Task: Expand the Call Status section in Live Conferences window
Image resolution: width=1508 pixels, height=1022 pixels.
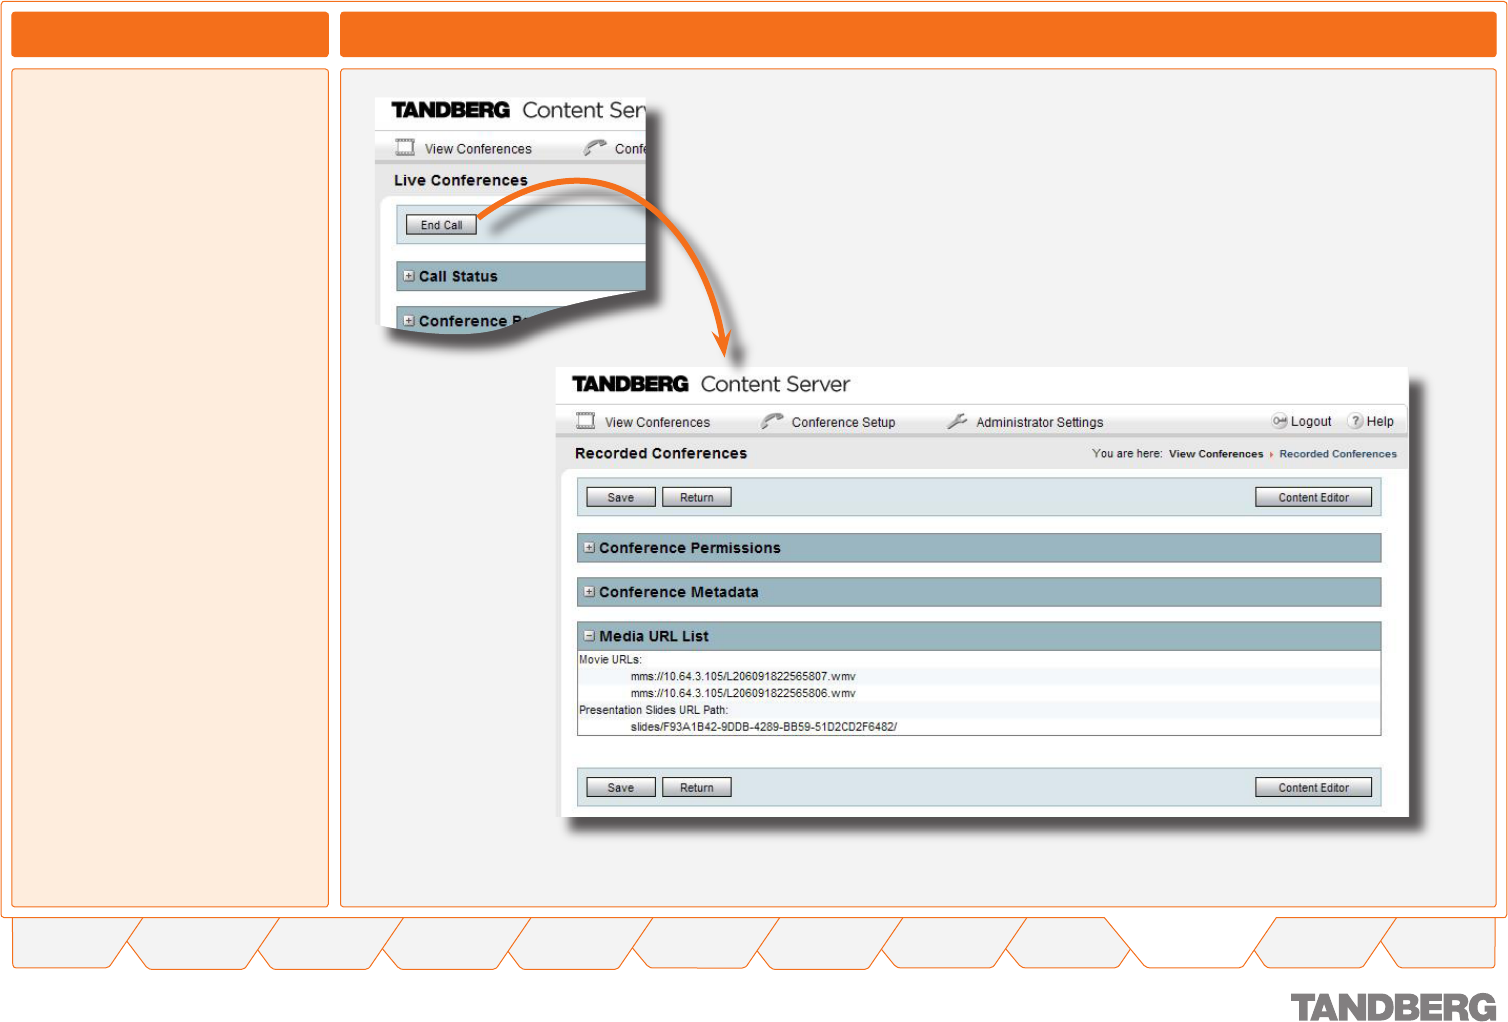Action: [408, 276]
